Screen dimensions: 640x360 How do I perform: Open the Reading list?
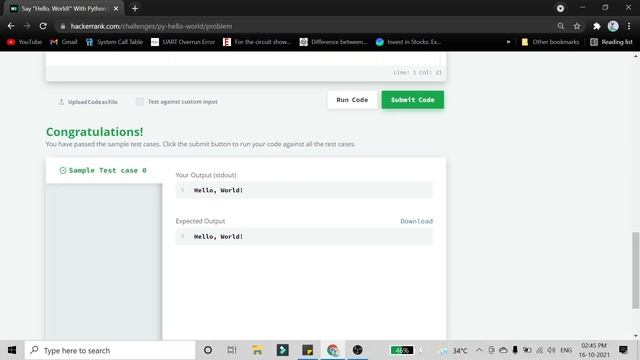[x=611, y=42]
